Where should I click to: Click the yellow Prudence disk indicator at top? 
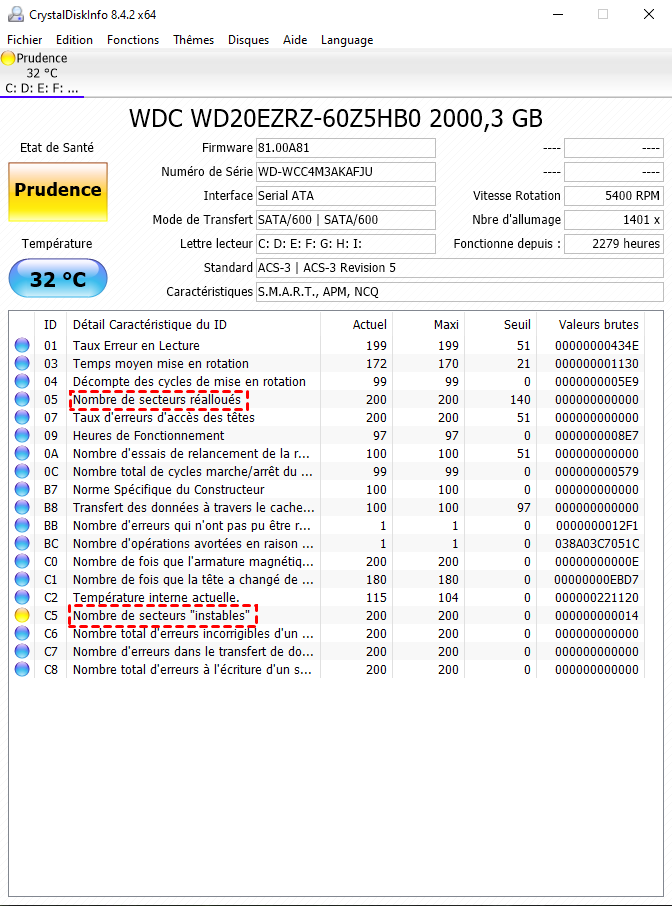(x=9, y=58)
